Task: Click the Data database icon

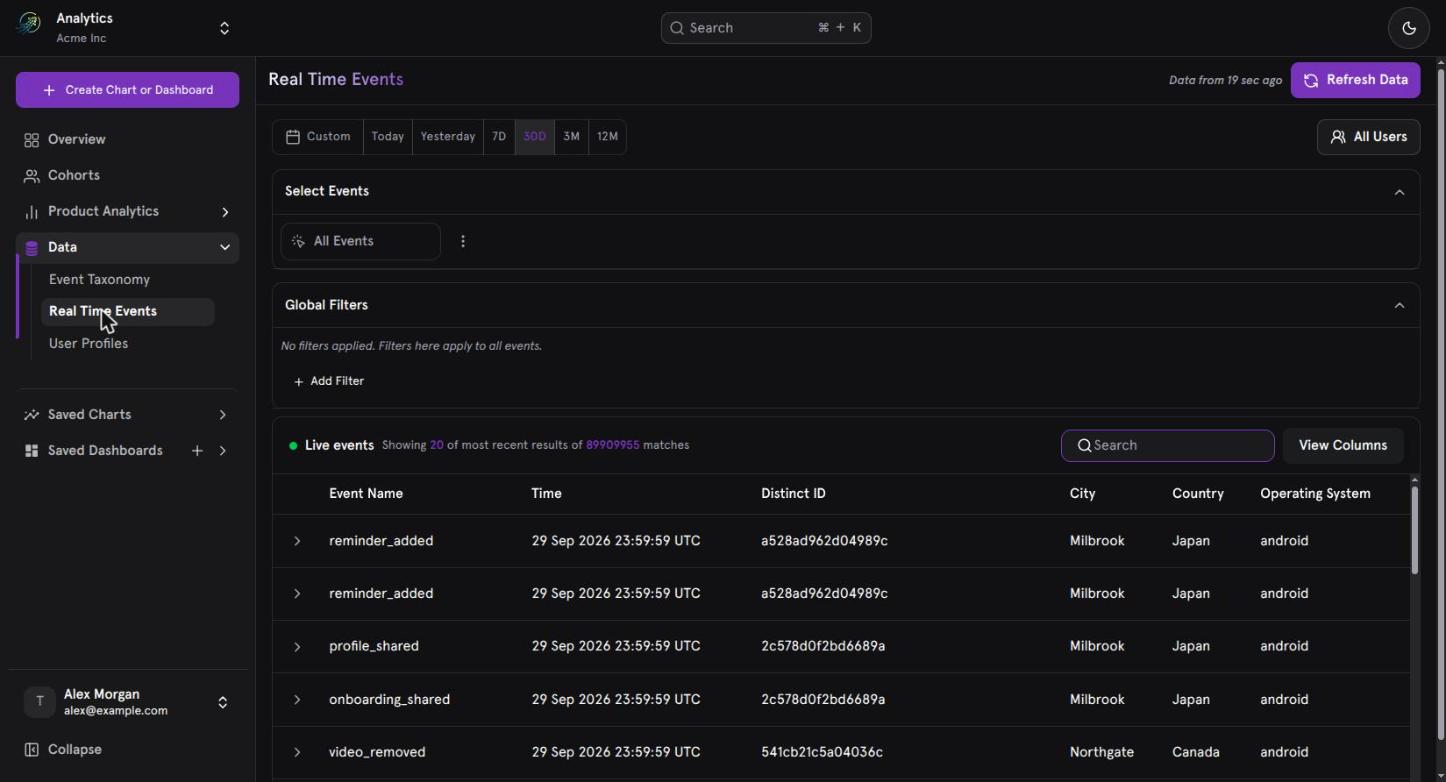Action: pos(32,248)
